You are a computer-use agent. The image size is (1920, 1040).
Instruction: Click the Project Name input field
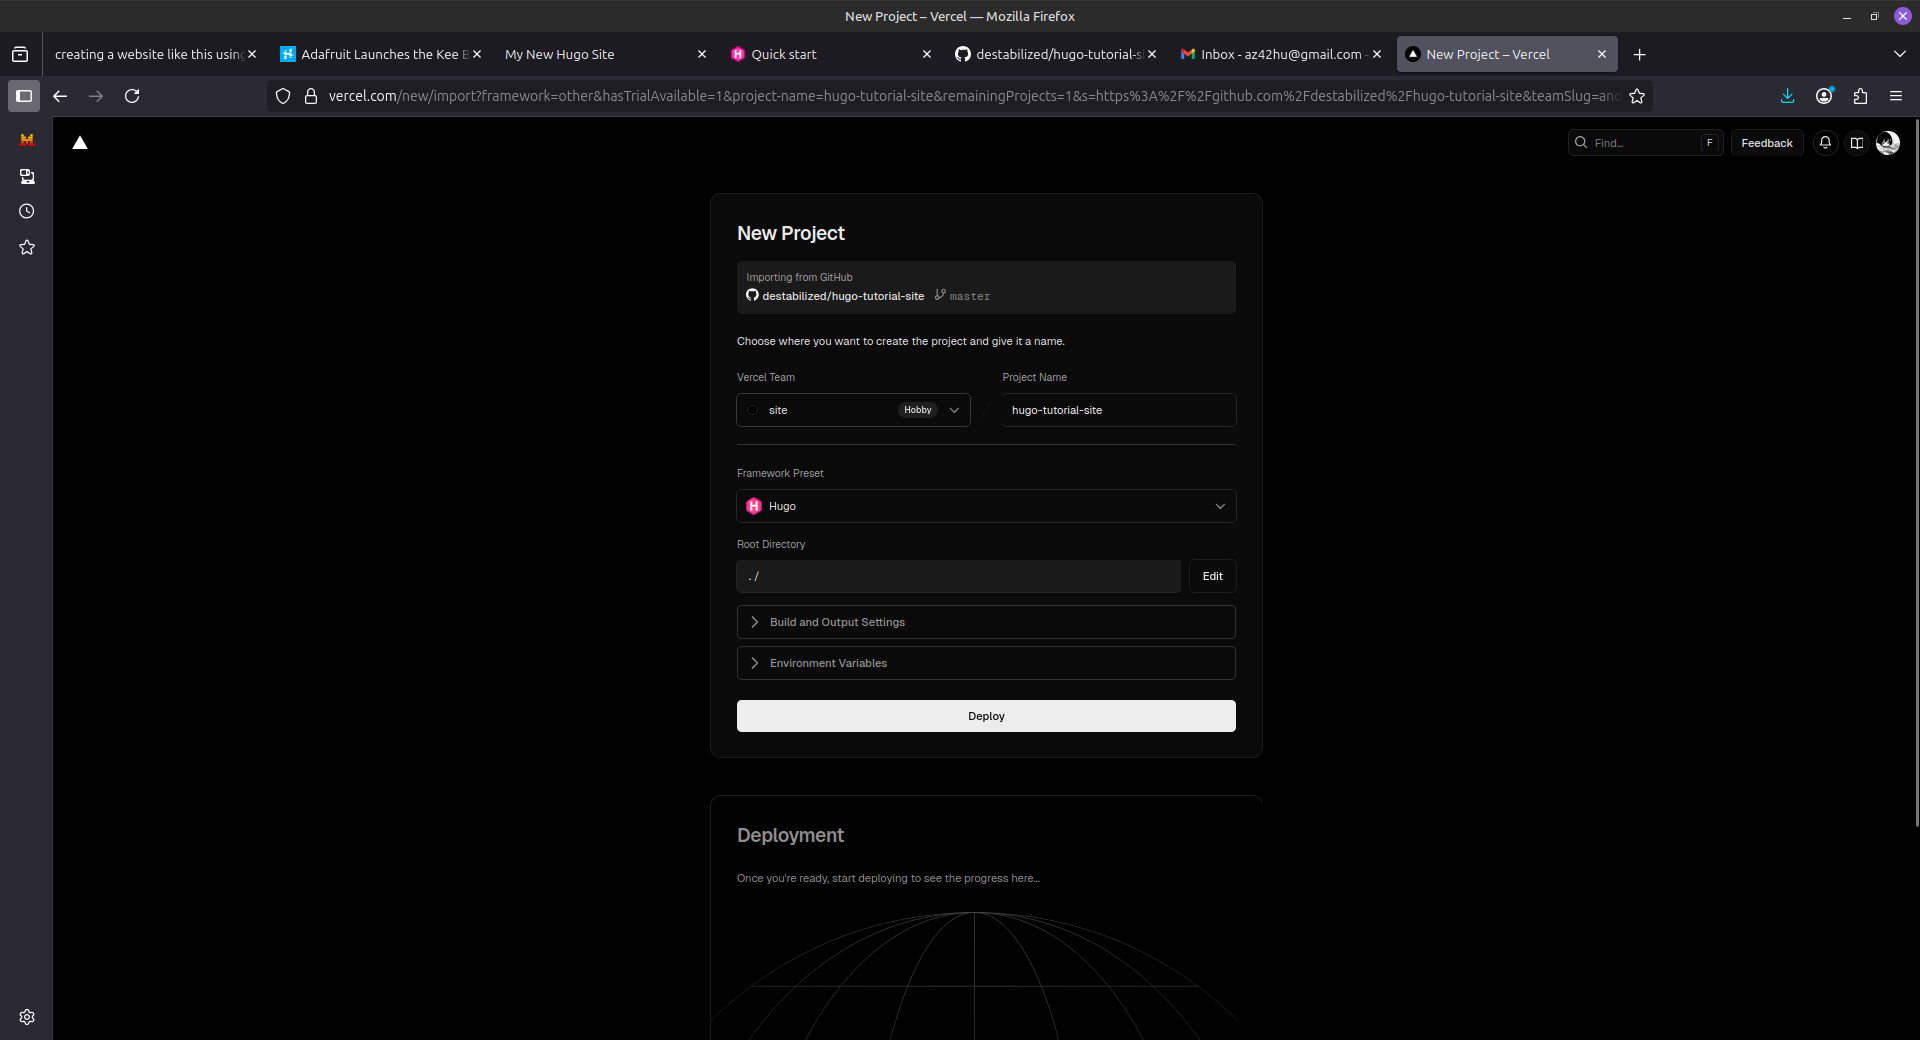[1118, 410]
